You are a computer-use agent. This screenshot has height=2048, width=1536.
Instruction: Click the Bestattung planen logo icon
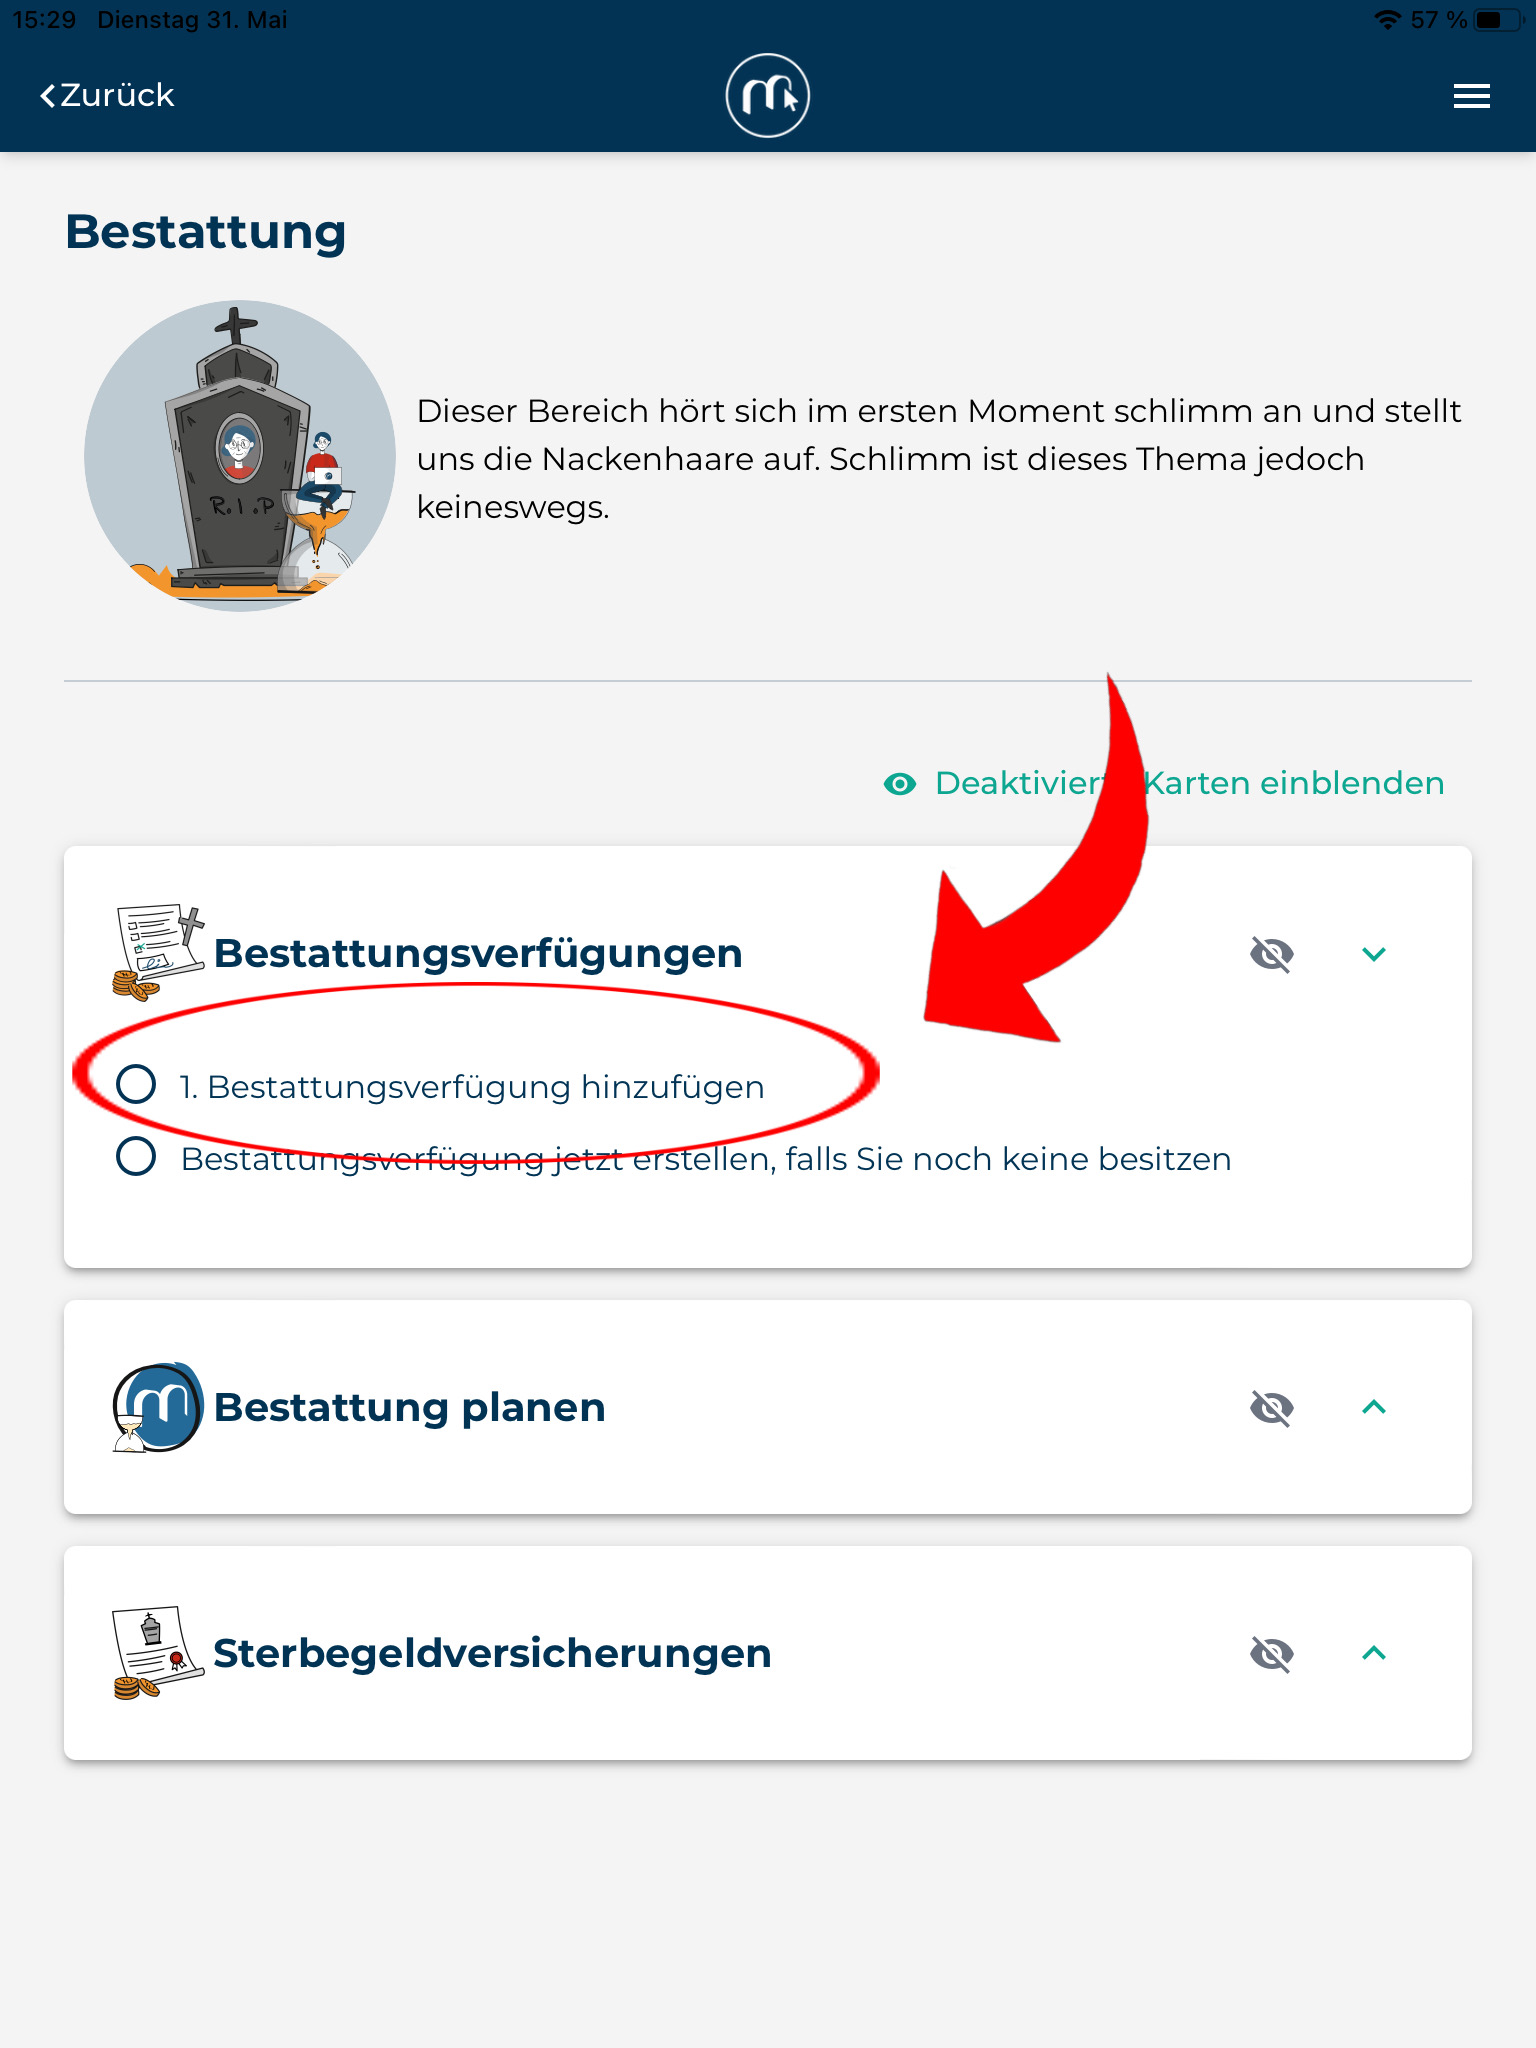coord(158,1407)
